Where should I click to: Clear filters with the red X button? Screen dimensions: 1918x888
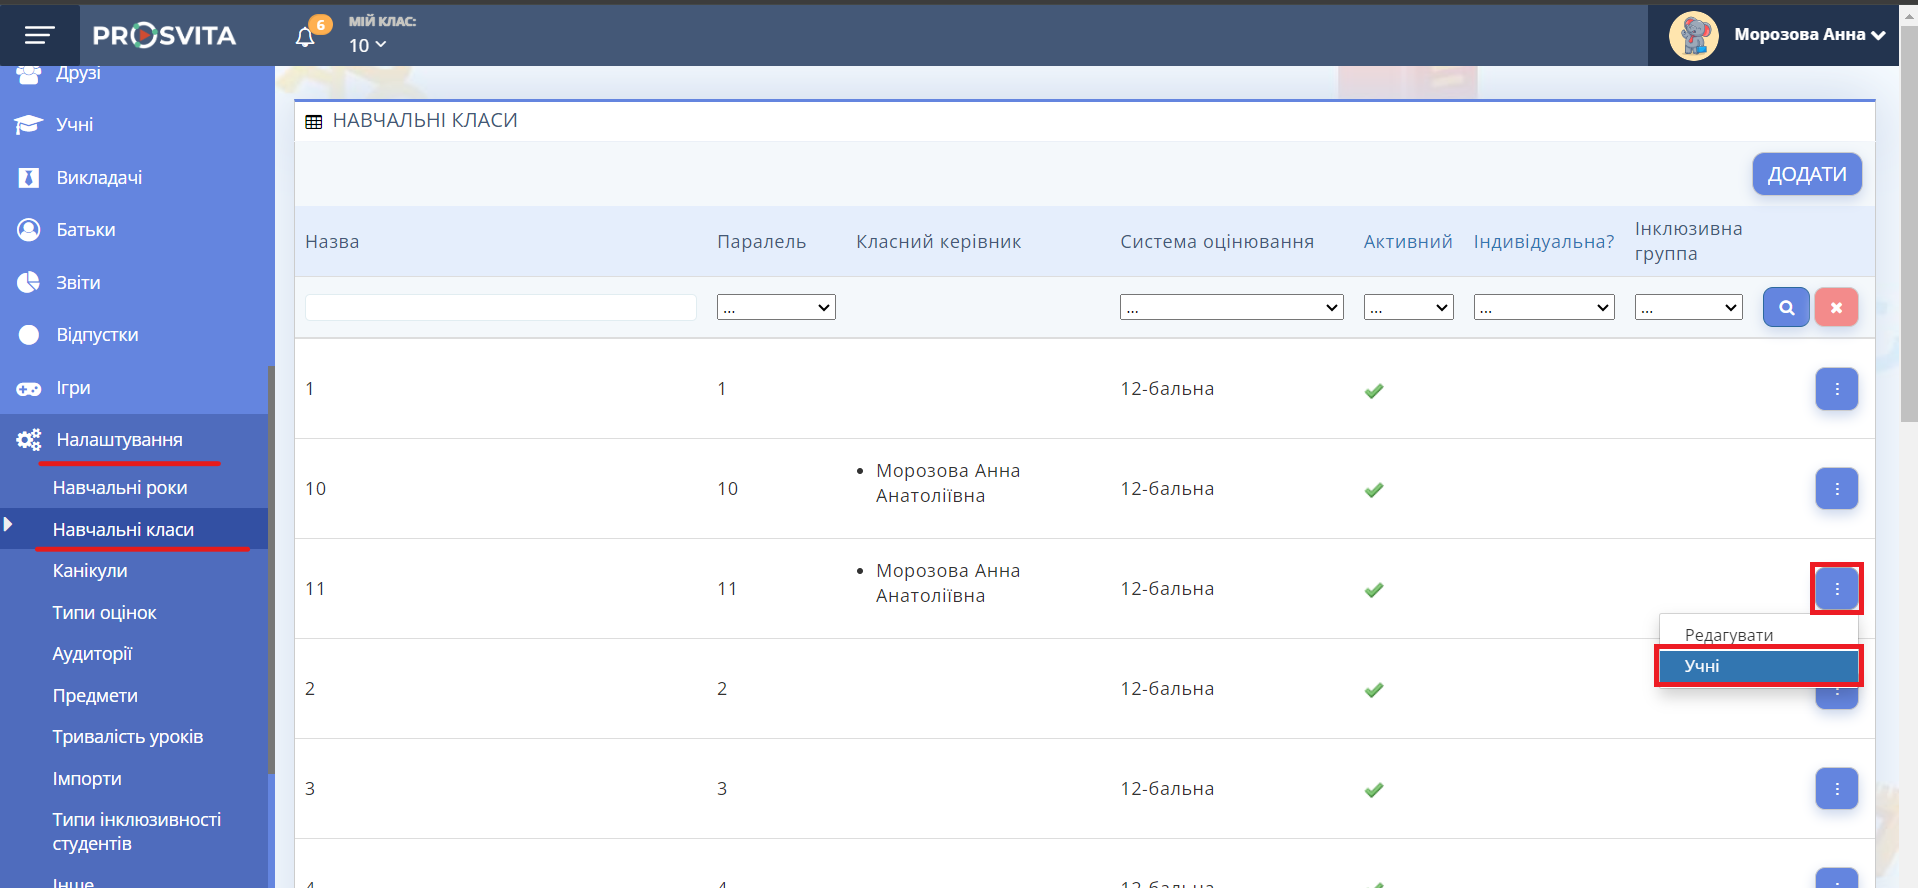pos(1836,307)
